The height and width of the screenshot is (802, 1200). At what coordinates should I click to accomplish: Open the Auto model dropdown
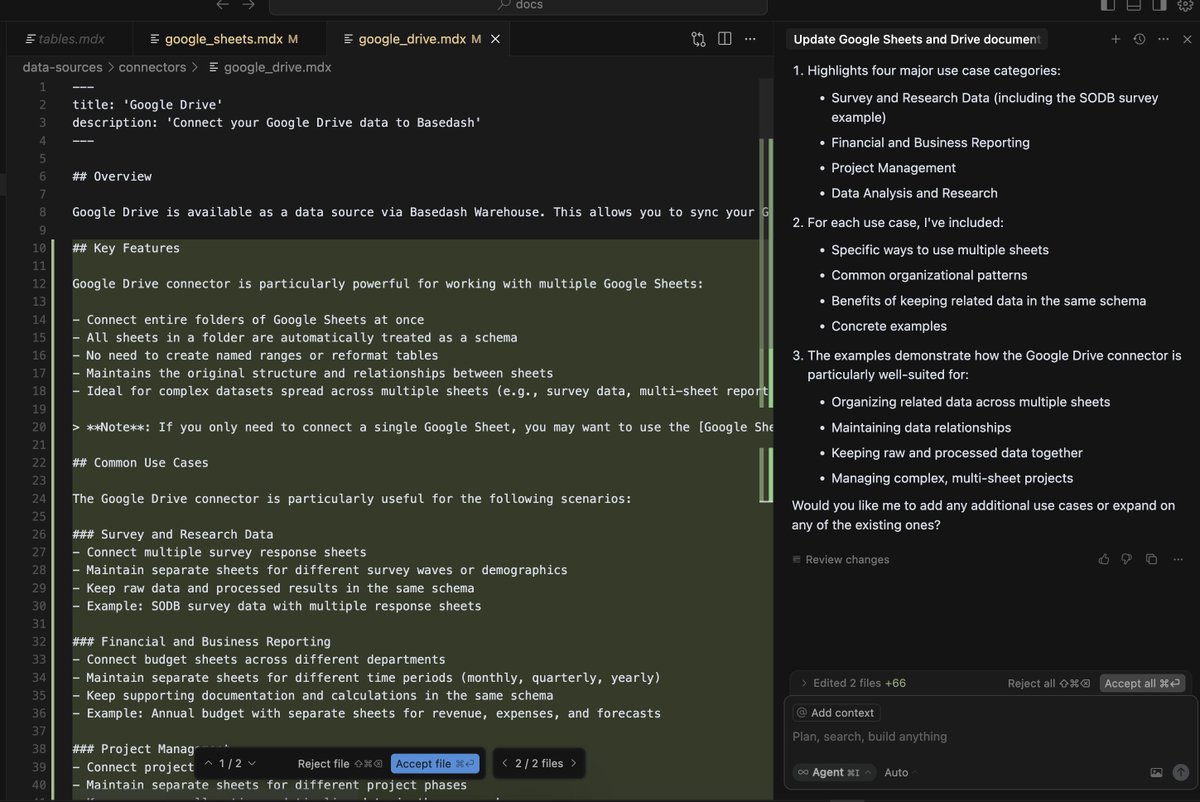[901, 772]
